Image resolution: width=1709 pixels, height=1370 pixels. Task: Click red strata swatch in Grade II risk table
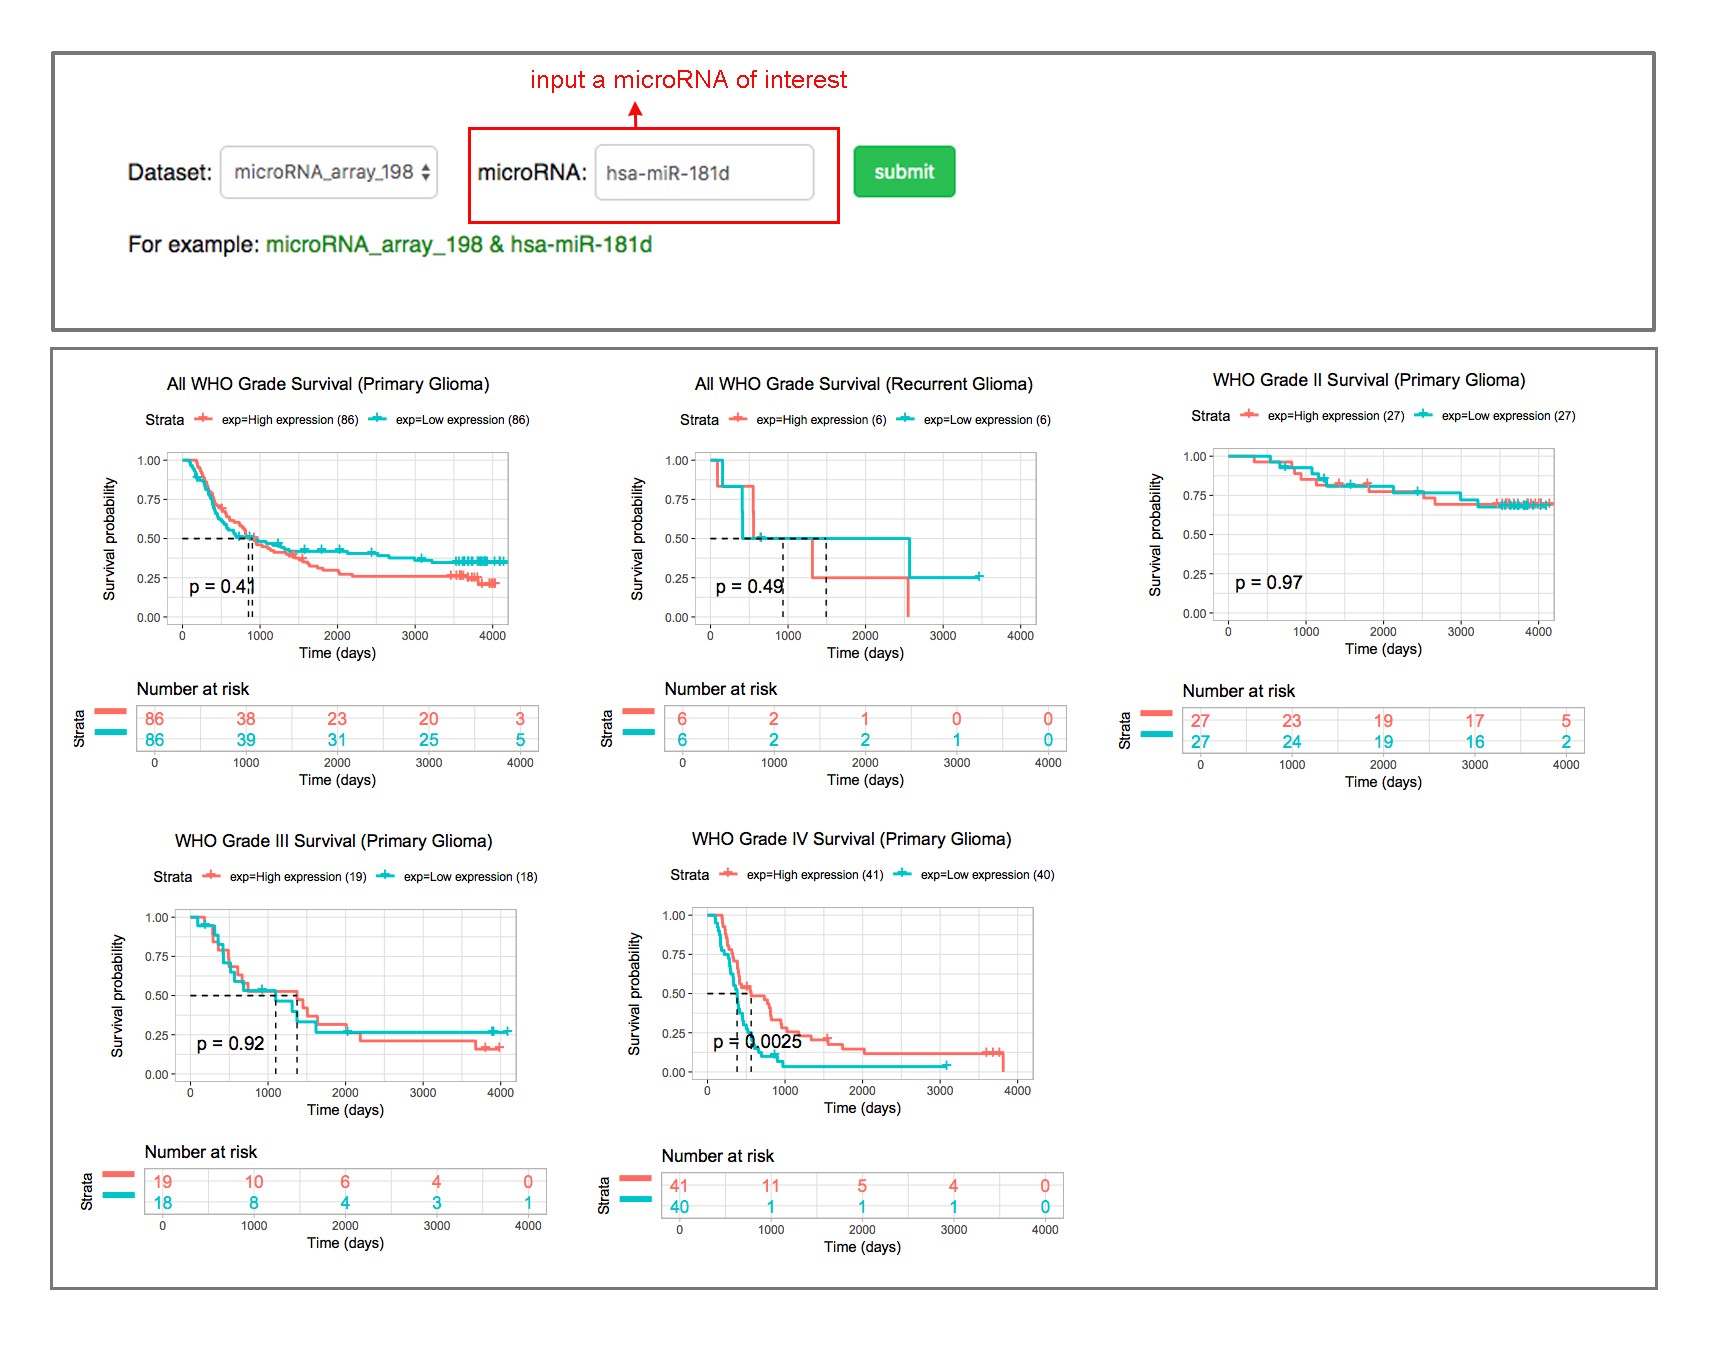tap(1156, 714)
